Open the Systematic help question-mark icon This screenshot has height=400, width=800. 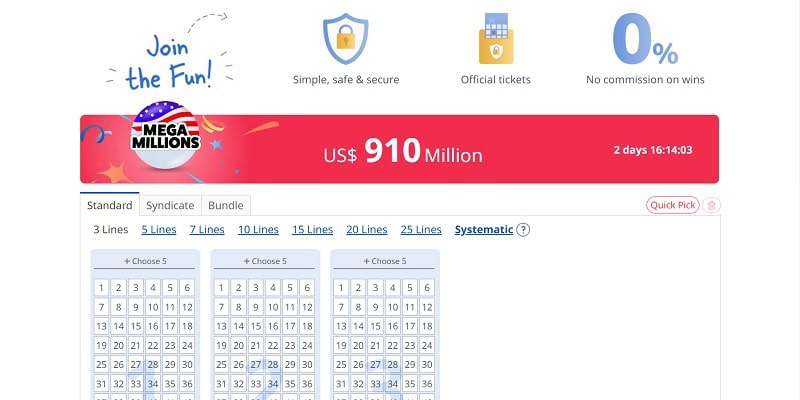523,230
